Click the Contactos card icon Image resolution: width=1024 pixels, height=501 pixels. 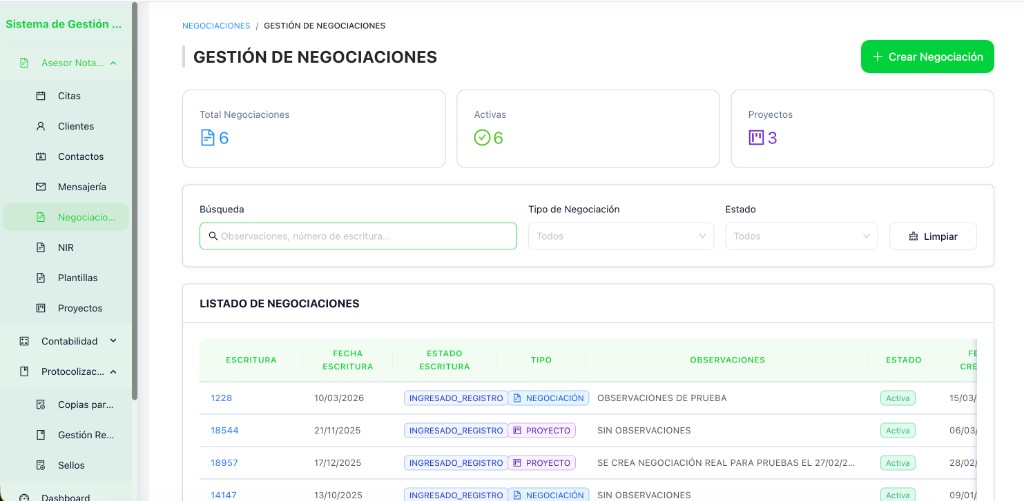pos(40,157)
